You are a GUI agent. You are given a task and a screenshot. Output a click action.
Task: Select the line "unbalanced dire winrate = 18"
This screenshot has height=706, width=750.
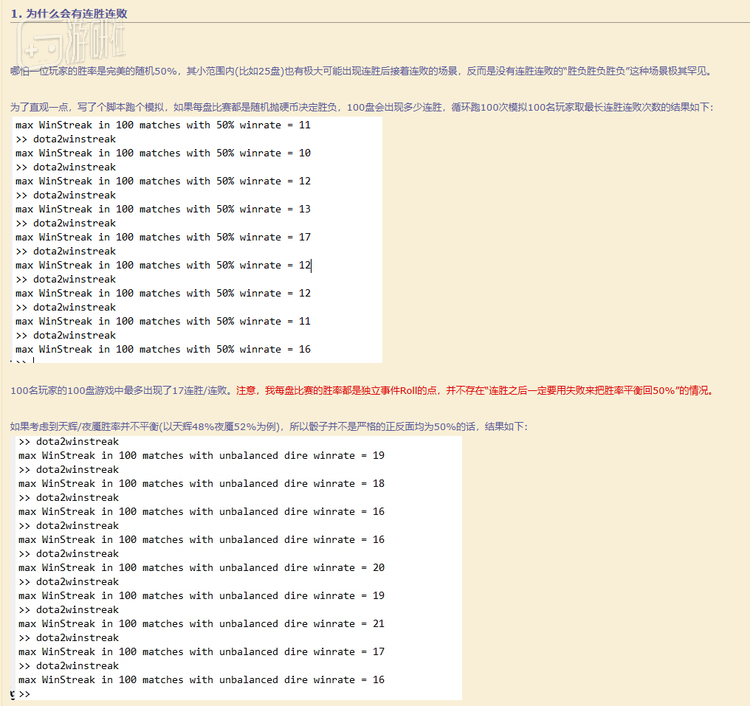click(201, 484)
